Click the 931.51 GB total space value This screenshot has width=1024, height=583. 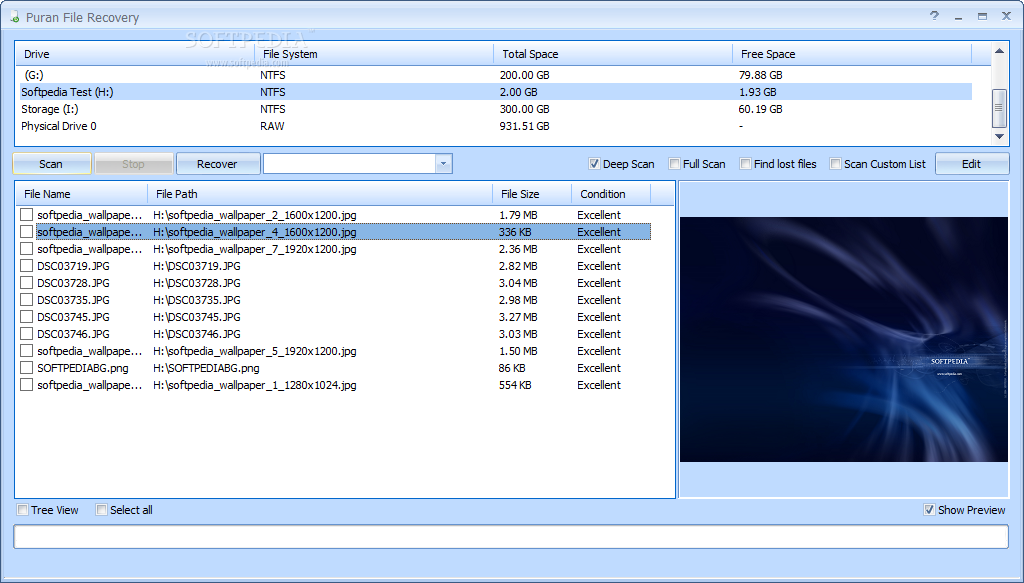(524, 126)
